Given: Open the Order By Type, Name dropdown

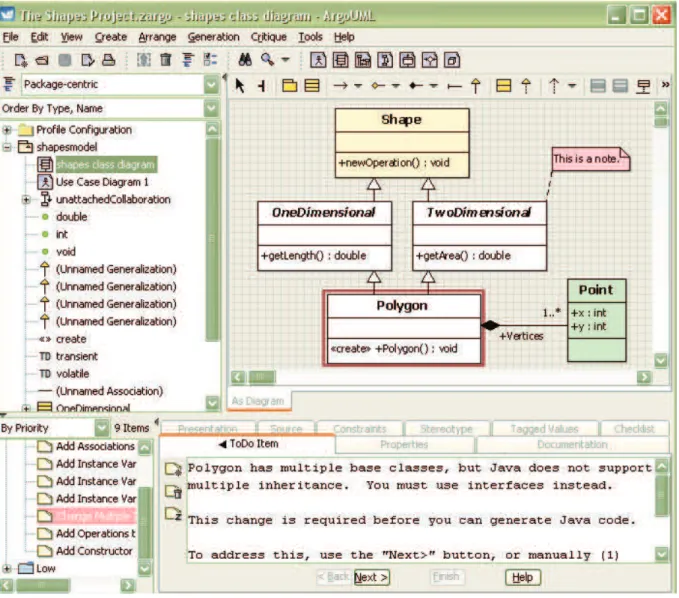Looking at the screenshot, I should tap(211, 108).
